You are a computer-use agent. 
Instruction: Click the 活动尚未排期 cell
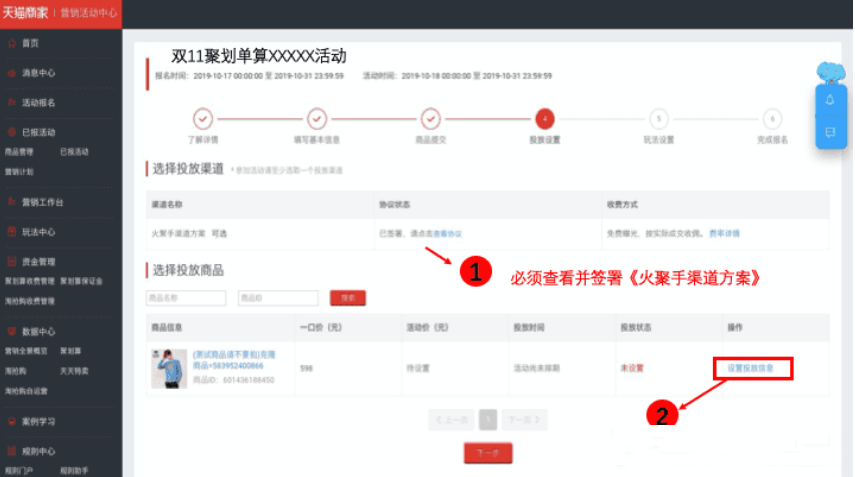pos(537,369)
